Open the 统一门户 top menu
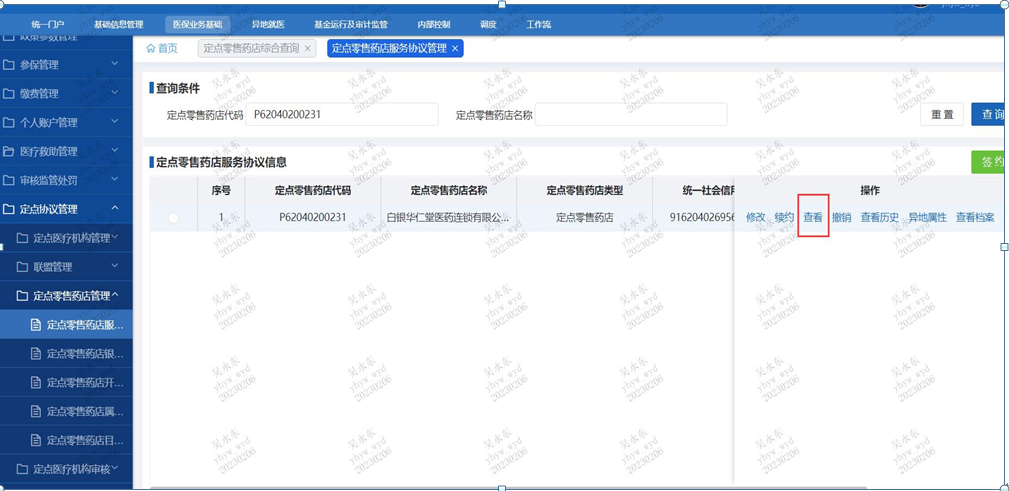1009x491 pixels. tap(48, 24)
